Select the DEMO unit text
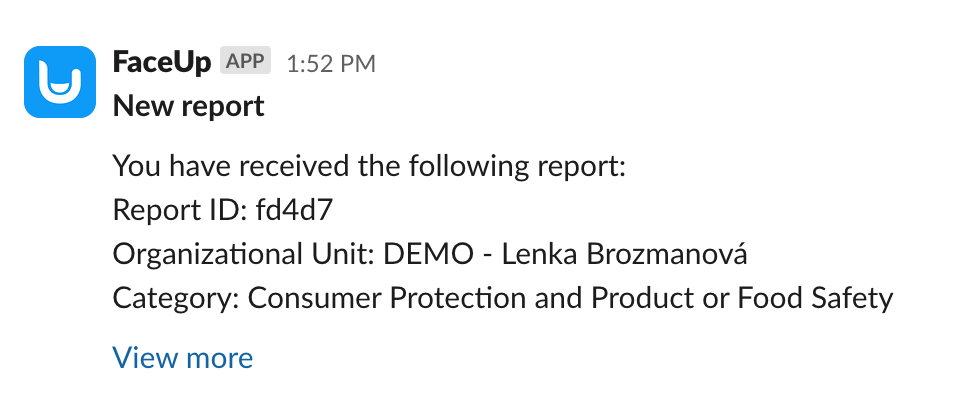This screenshot has width=956, height=399. click(428, 254)
